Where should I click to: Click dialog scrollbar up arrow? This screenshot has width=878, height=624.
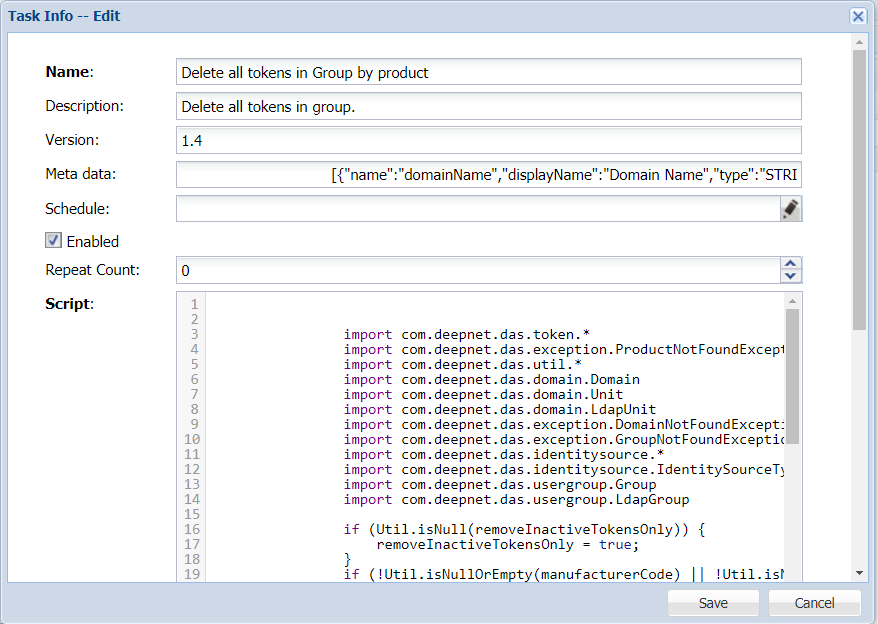pyautogui.click(x=859, y=41)
